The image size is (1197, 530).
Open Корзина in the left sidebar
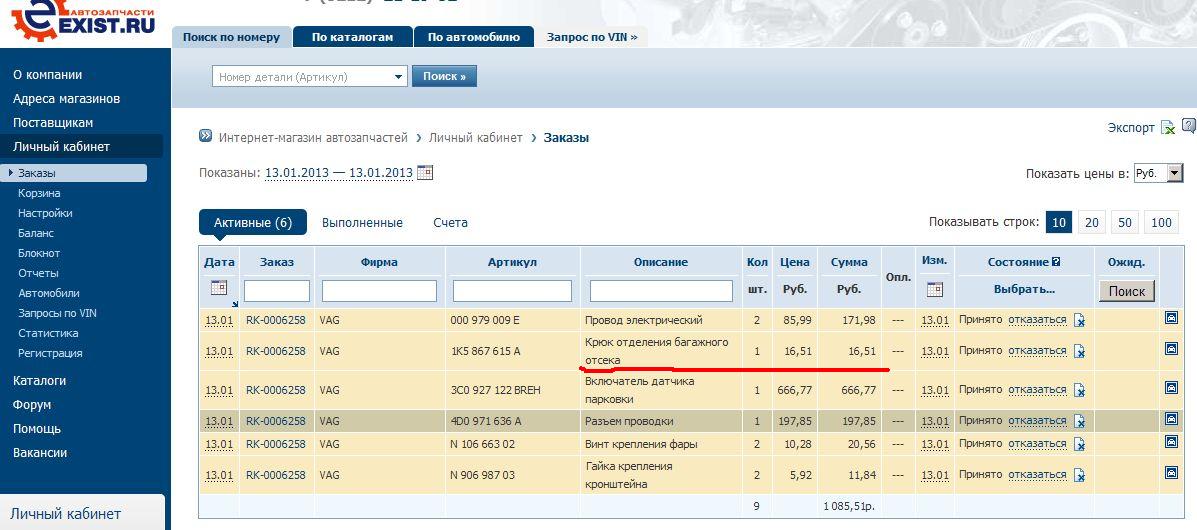pos(39,193)
